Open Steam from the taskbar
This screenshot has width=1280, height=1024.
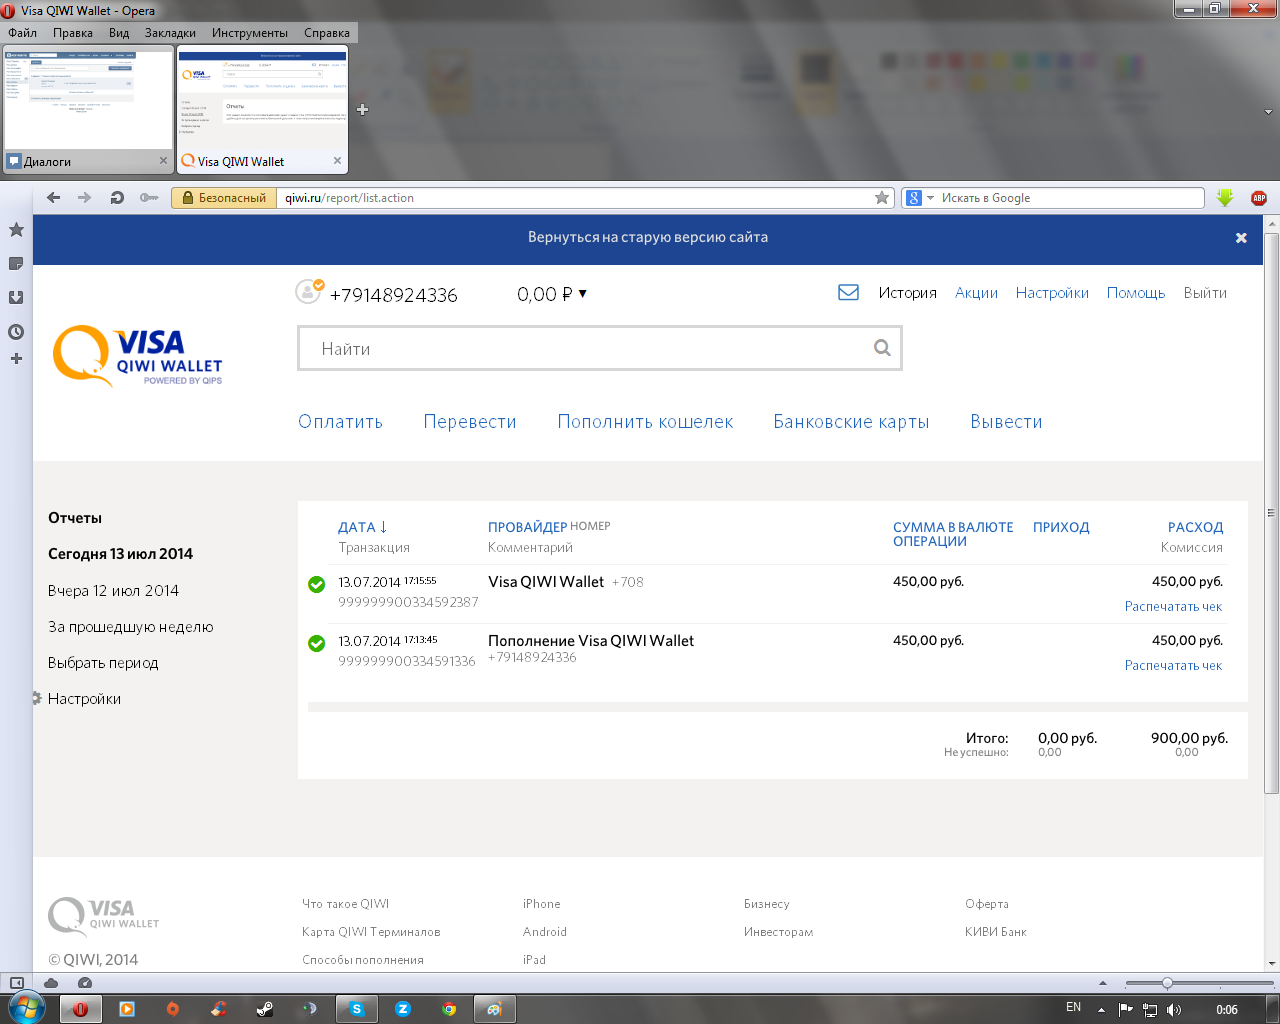pos(265,1009)
